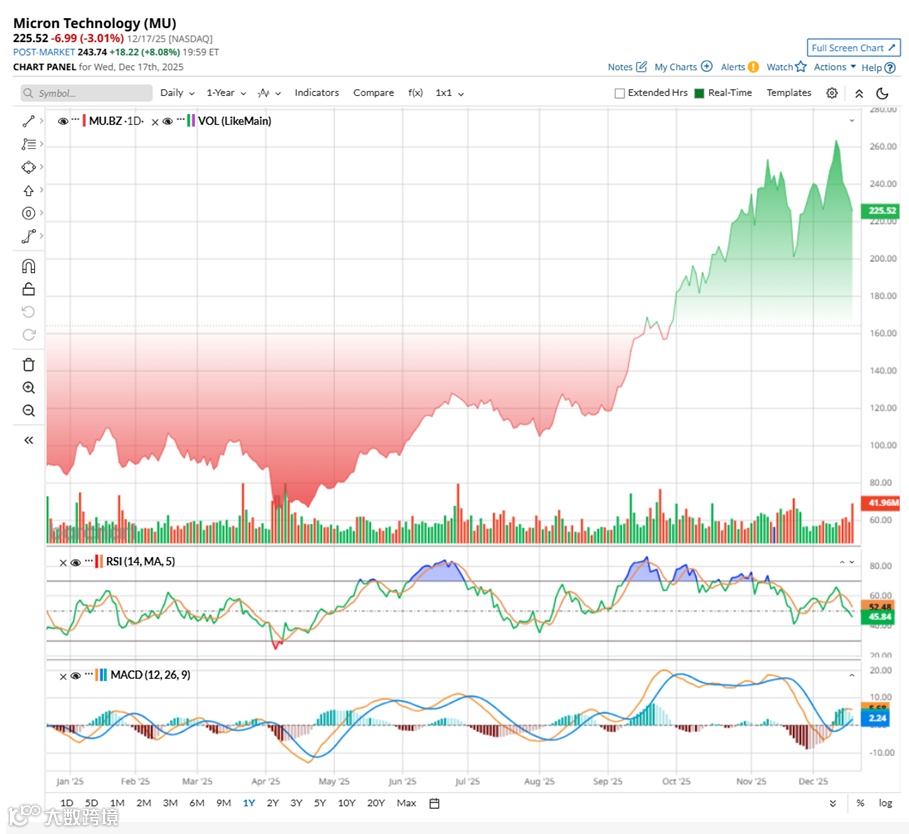Viewport: 909px width, 834px height.
Task: Select the Max range tab
Action: tap(406, 803)
